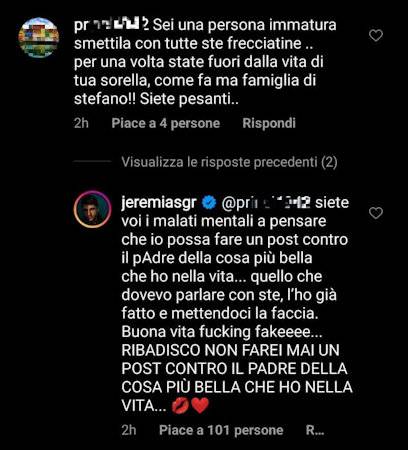Click the line beside "Visualizza le risposte precedenti"
The image size is (408, 450).
pos(92,161)
